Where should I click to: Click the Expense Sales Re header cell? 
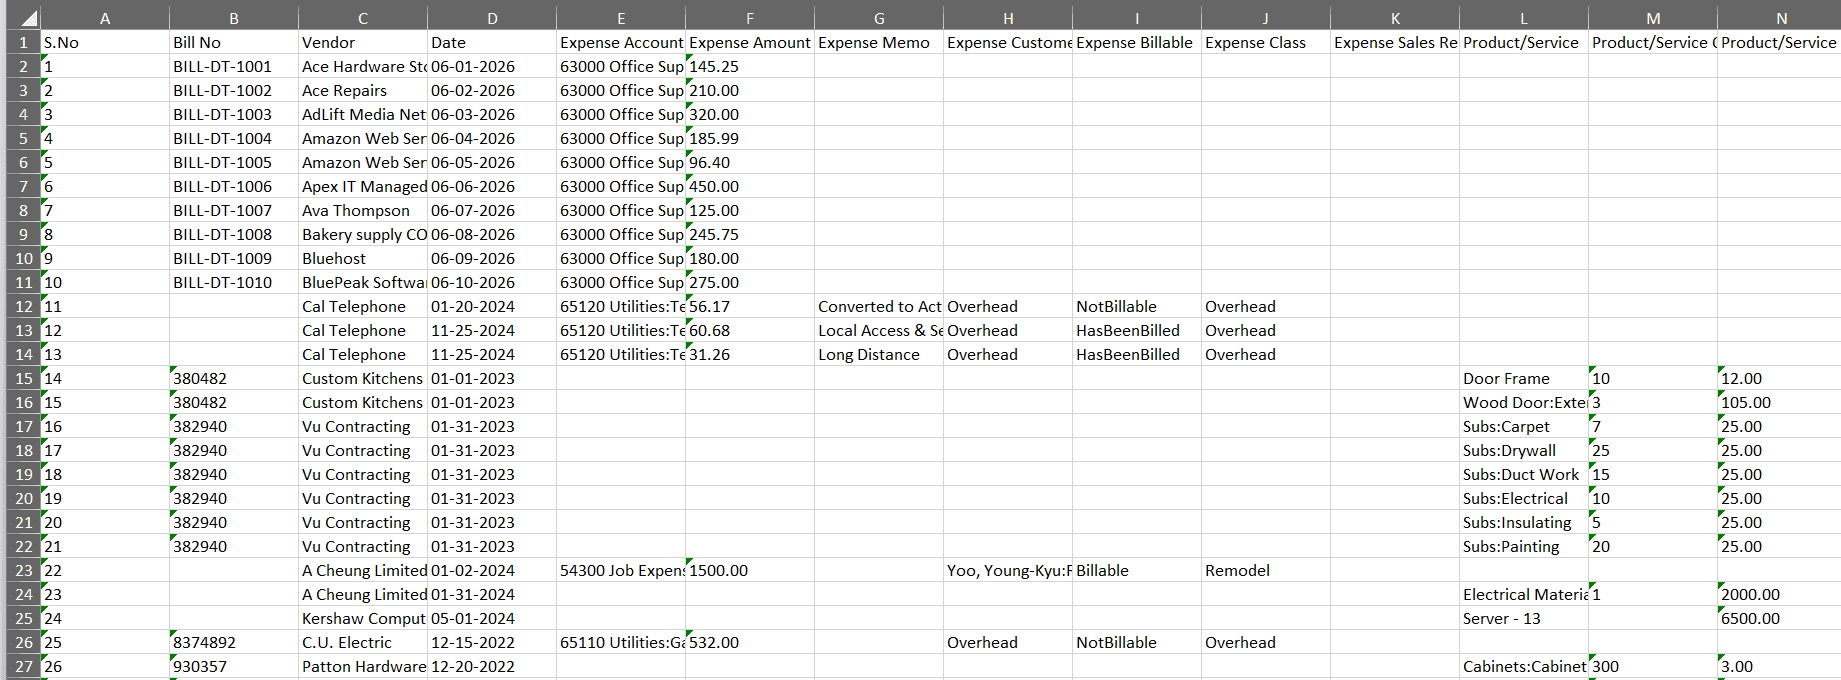coord(1395,42)
